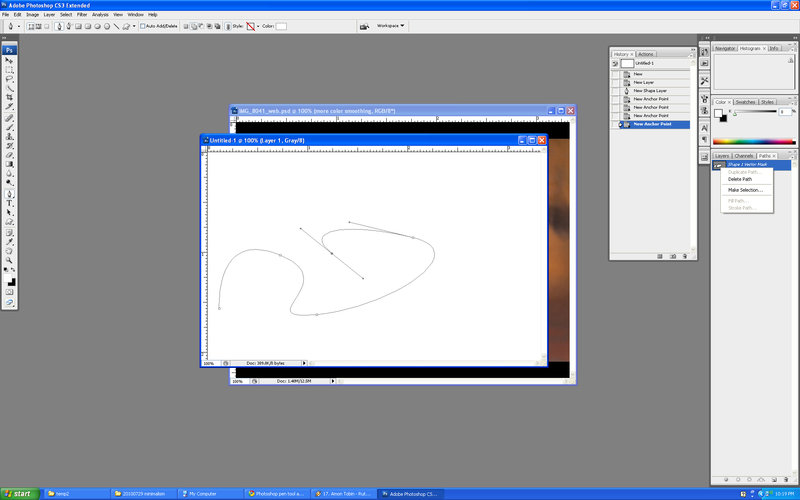Click the foreground color swatch in toolbox
The image size is (800, 500).
click(8, 278)
